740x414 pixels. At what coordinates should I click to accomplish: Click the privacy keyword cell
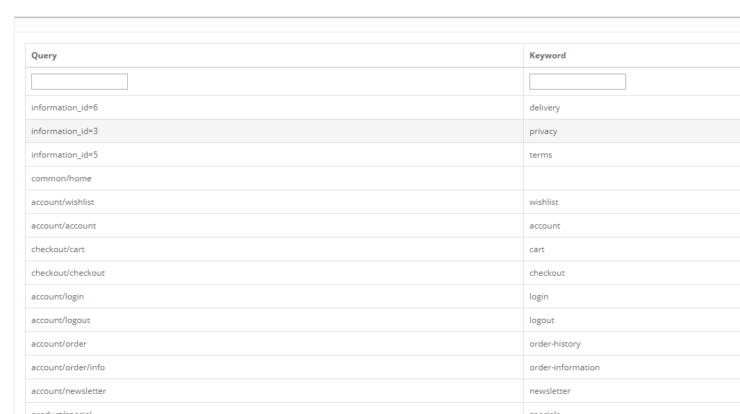coord(631,131)
